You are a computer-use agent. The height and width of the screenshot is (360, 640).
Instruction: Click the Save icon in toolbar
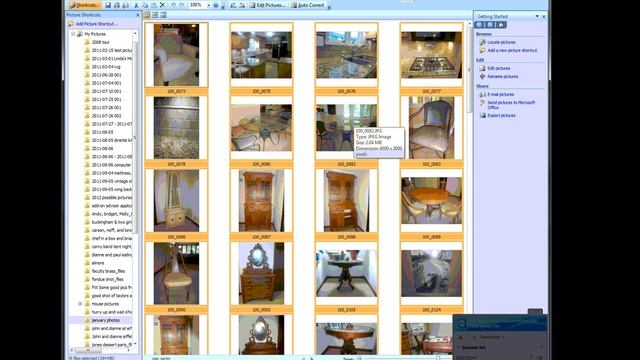[108, 5]
